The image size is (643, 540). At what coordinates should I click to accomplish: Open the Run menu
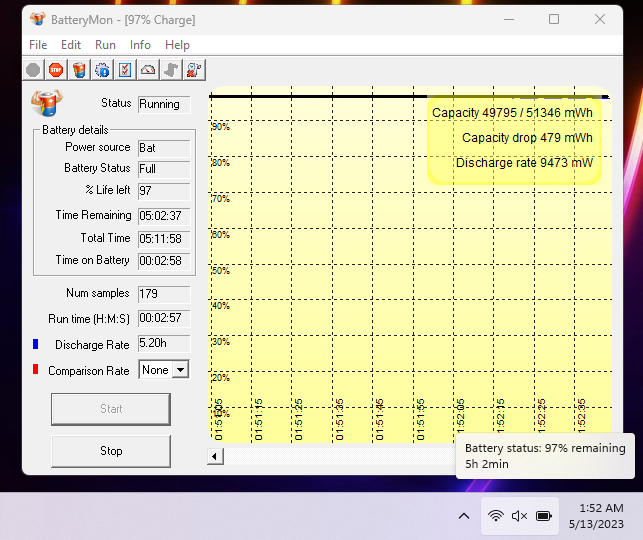105,45
